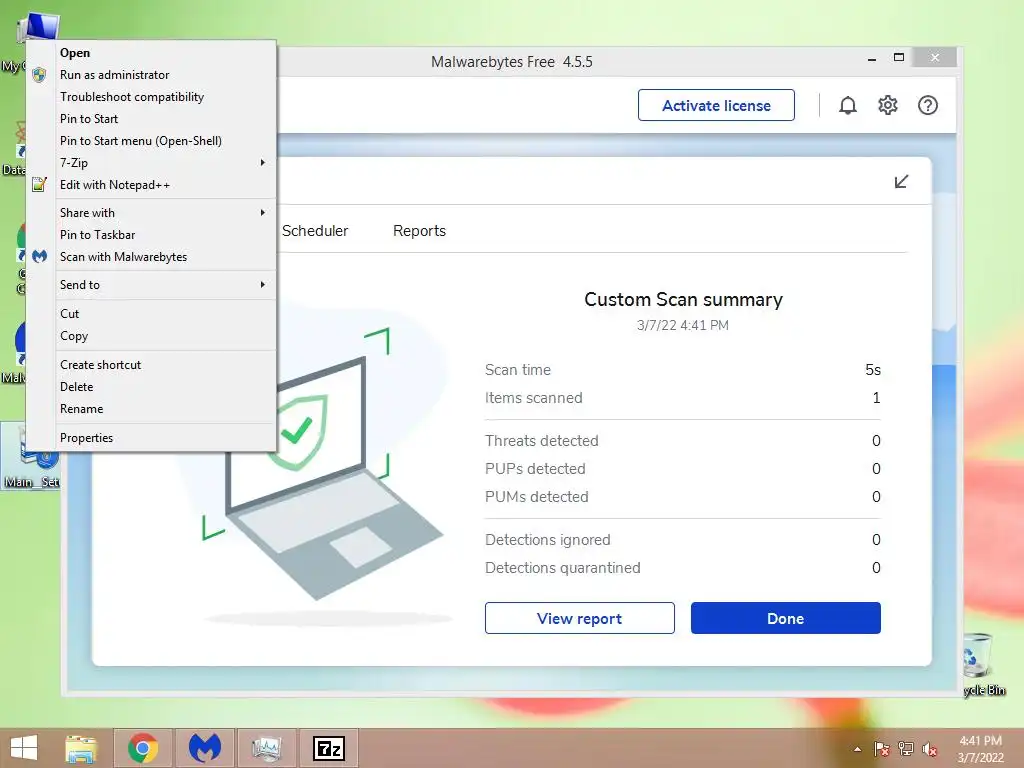Click the Notepad++ icon in the context menu
1024x768 pixels.
(x=39, y=185)
